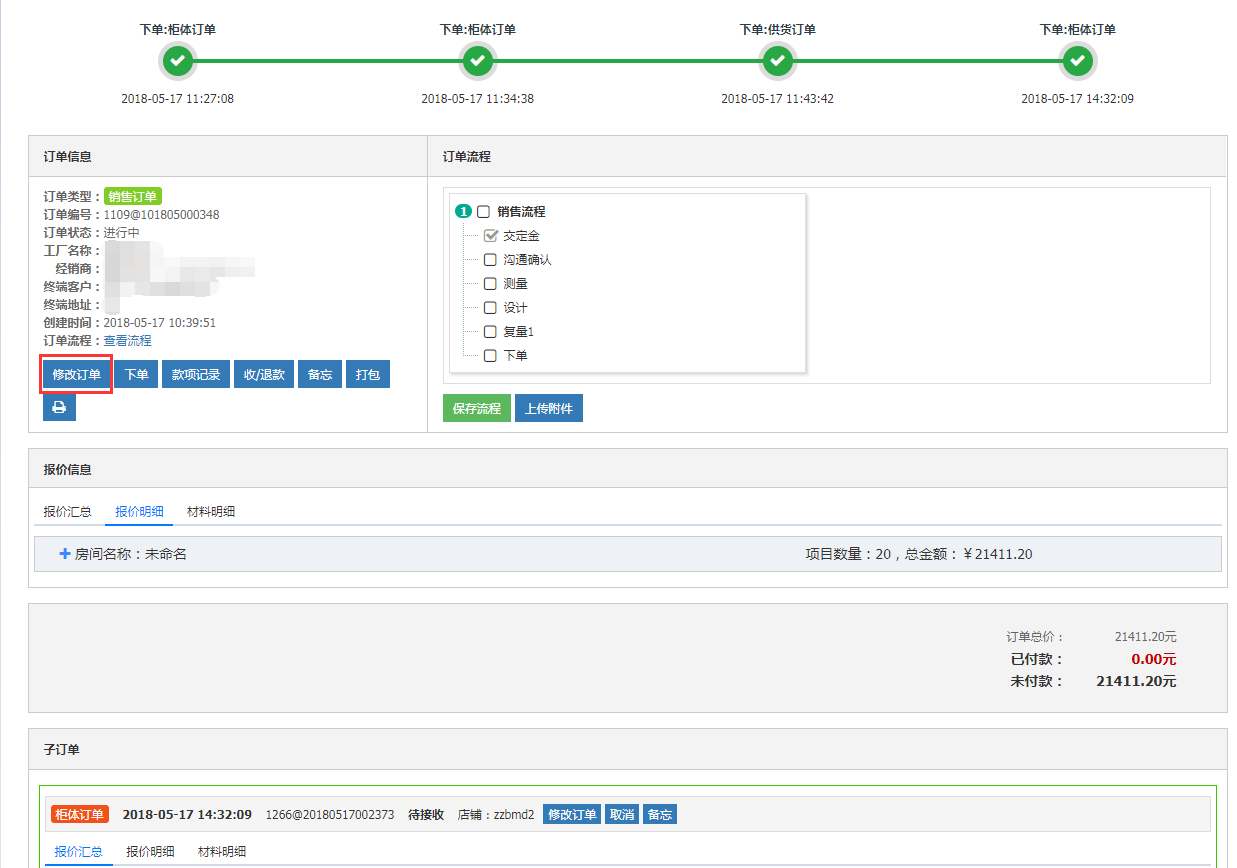Click the step checkmark dated 2018-05-17 14:32:09
The height and width of the screenshot is (868, 1237).
coord(1078,62)
